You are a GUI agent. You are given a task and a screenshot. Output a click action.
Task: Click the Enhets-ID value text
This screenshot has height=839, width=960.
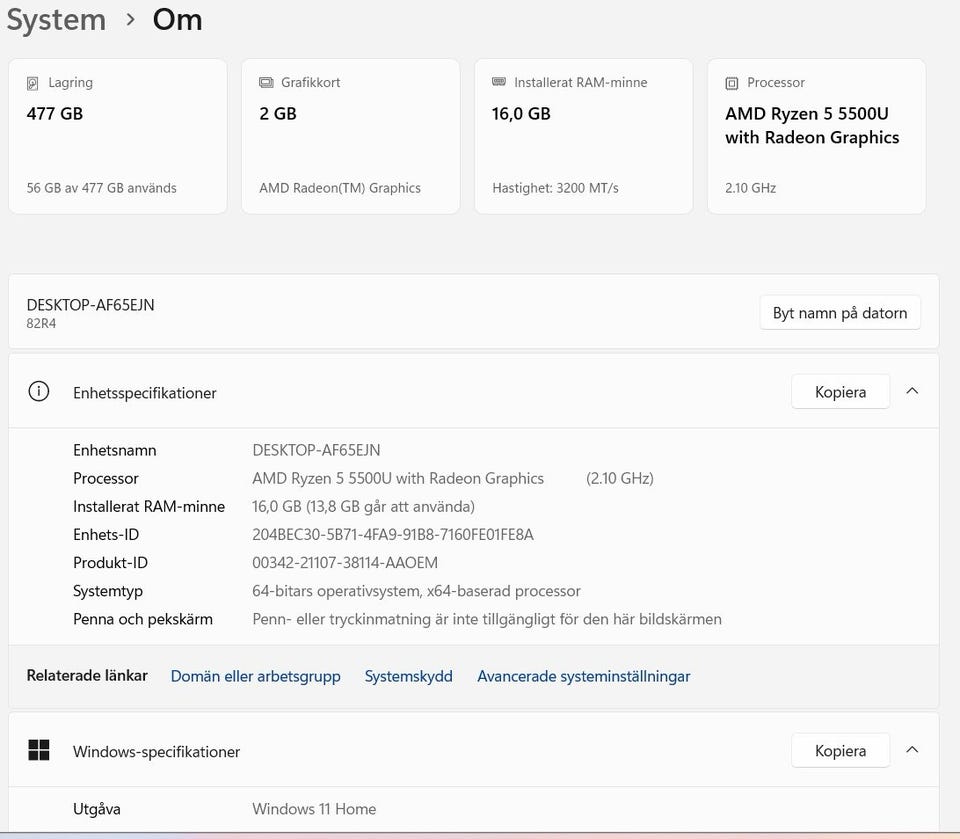tap(392, 535)
